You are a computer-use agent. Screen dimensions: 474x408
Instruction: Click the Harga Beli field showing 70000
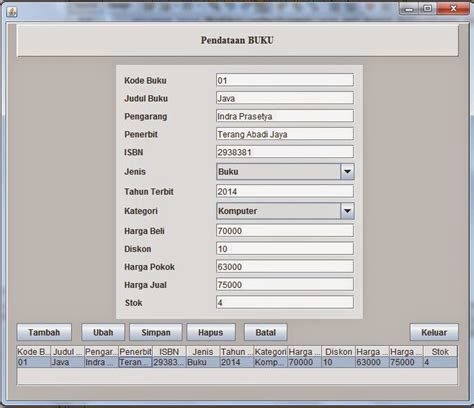tap(285, 231)
